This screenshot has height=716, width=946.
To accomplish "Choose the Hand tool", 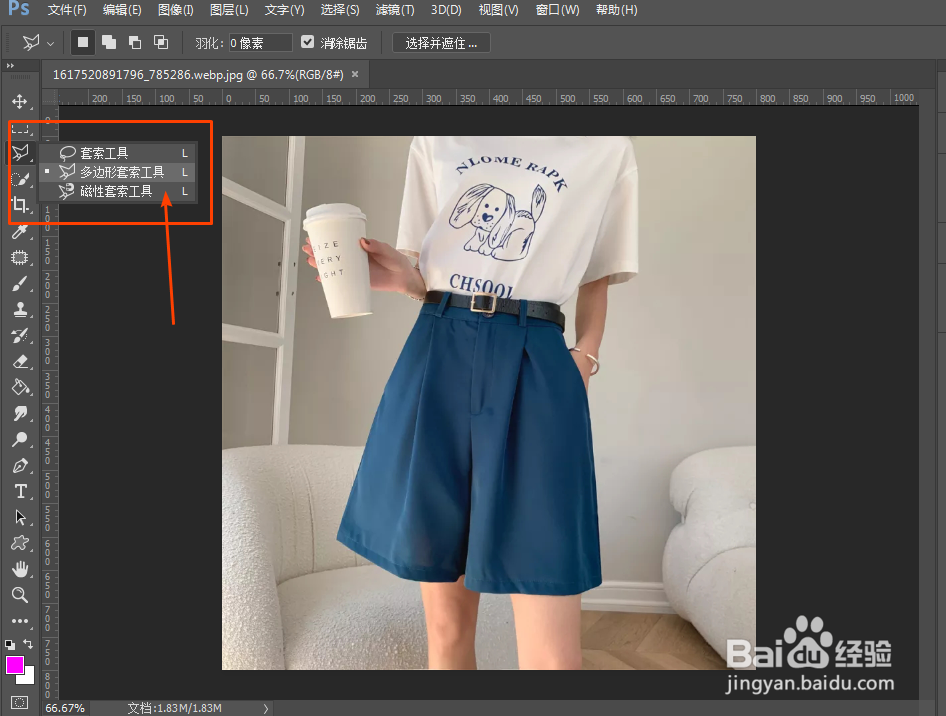I will tap(20, 569).
